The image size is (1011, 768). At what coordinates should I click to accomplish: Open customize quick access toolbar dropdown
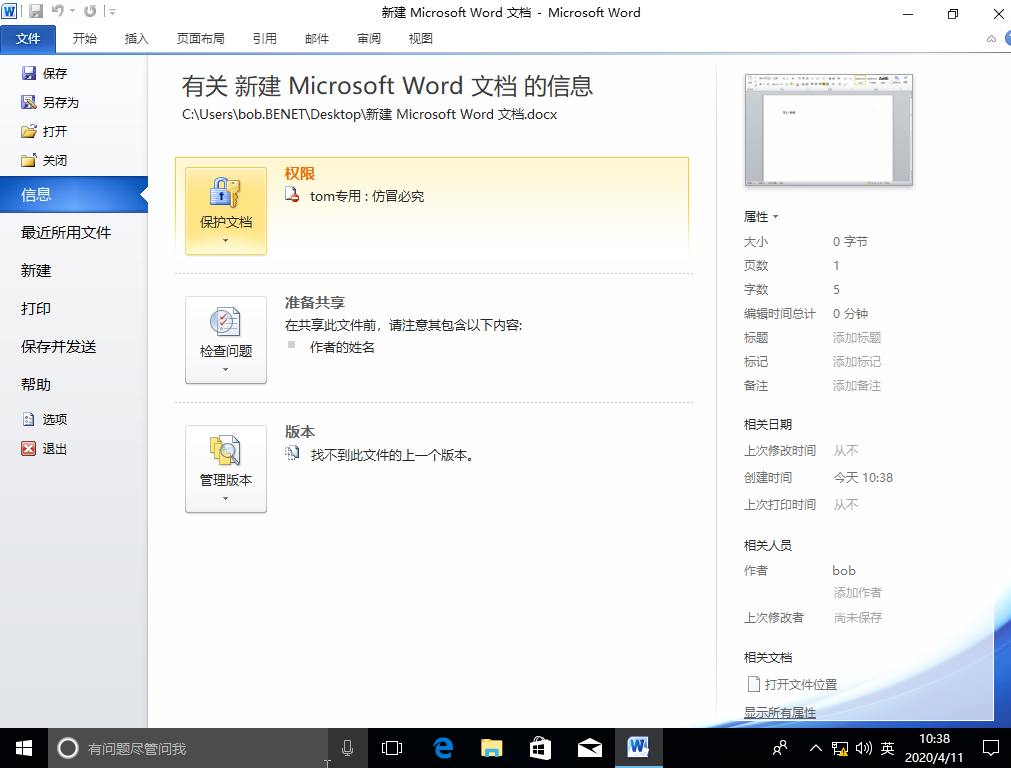[112, 11]
